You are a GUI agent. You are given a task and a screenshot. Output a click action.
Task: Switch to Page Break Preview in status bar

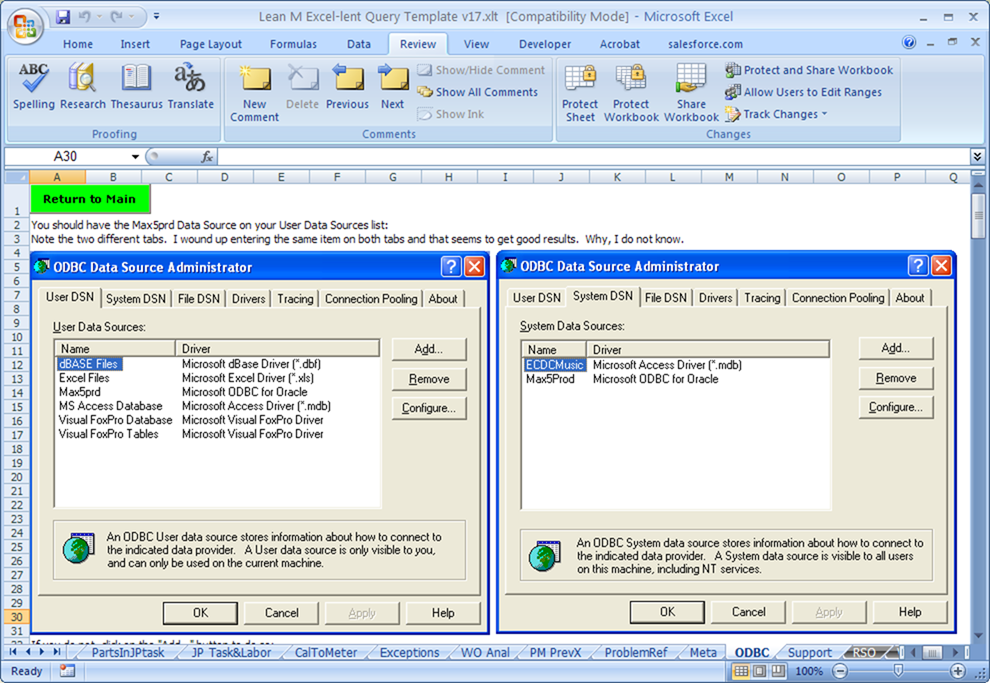[x=778, y=670]
